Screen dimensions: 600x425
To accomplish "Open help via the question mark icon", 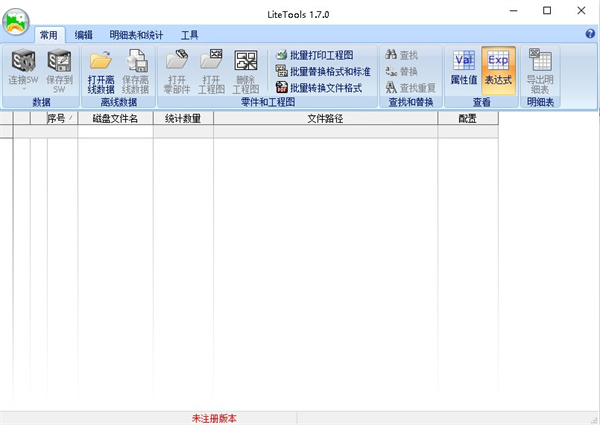I will tap(590, 34).
